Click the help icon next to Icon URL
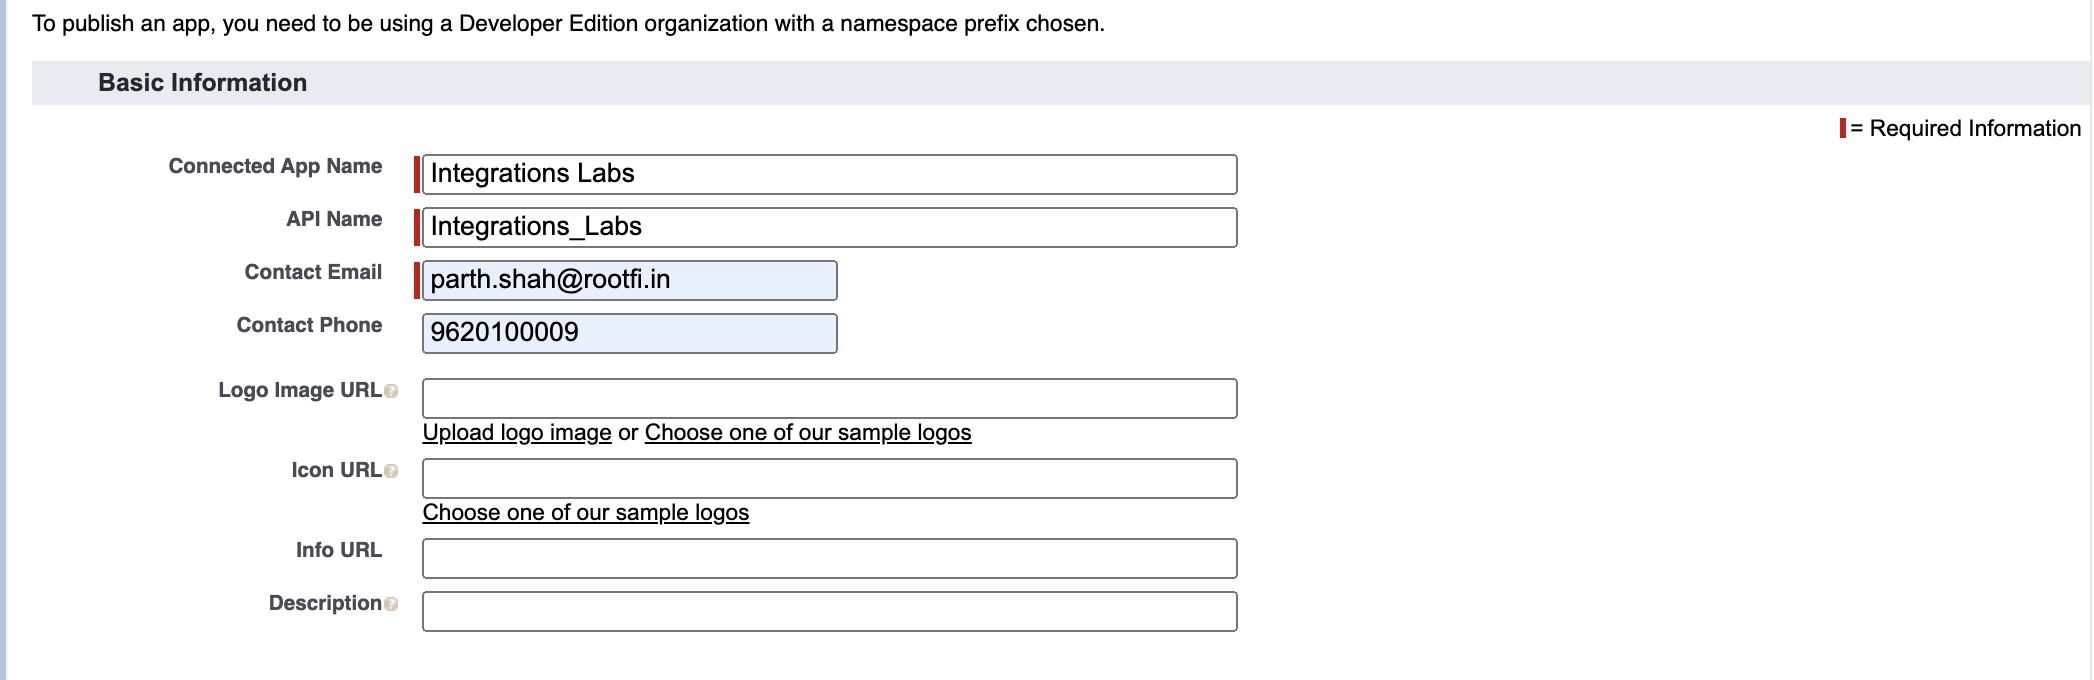The image size is (2094, 680). point(391,471)
